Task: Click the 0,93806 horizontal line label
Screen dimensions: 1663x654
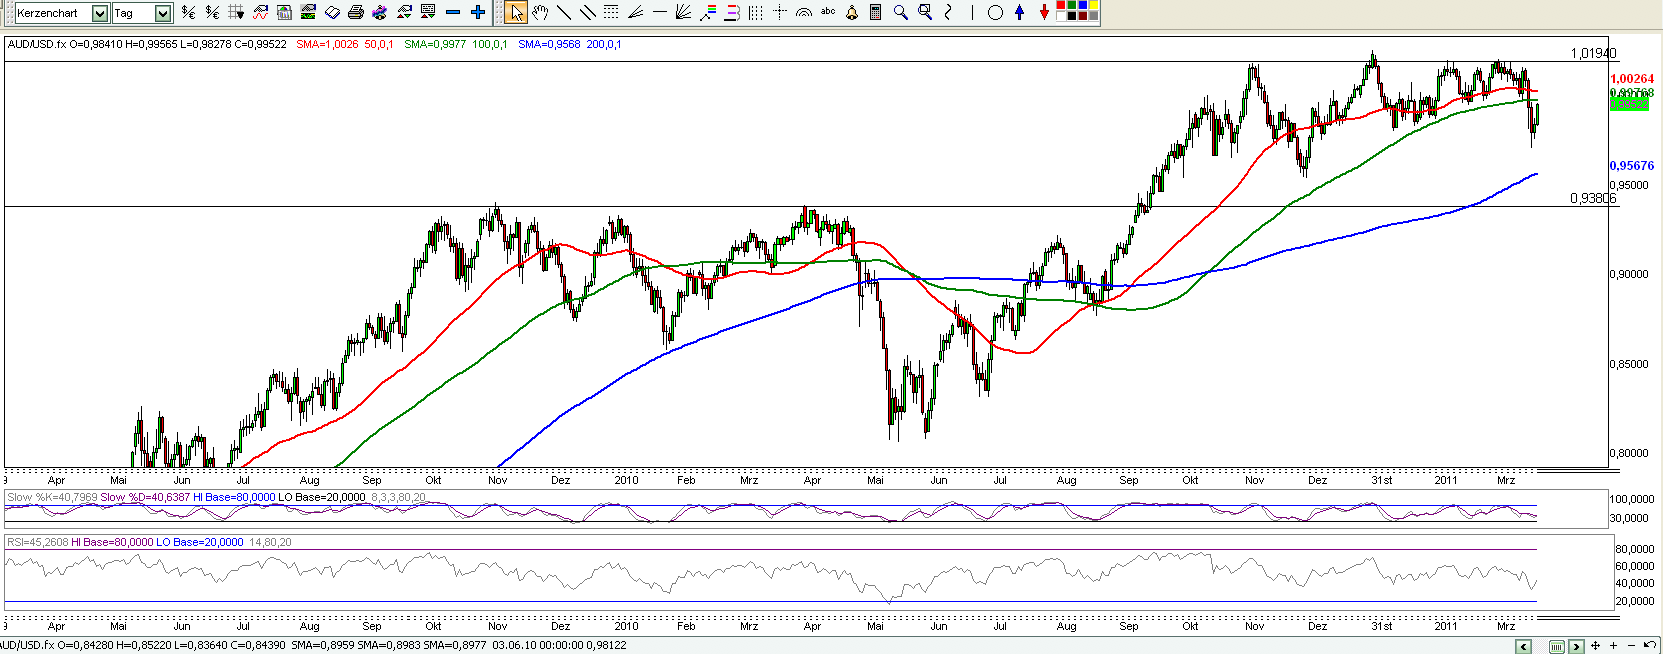Action: (x=1593, y=198)
